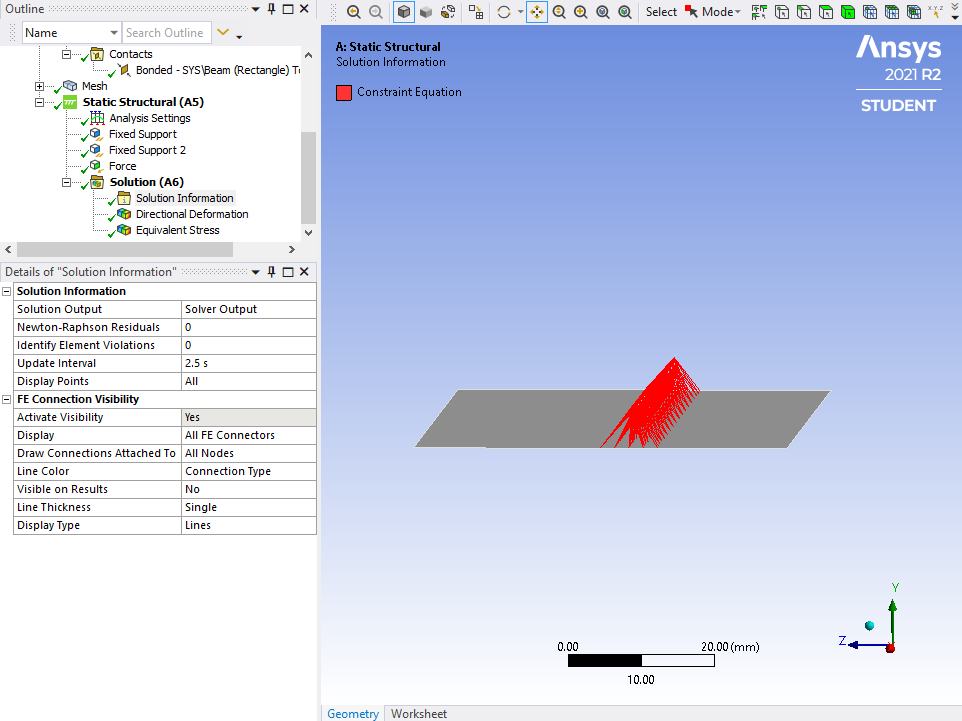Pin the Outline panel
The image size is (962, 721).
271,9
